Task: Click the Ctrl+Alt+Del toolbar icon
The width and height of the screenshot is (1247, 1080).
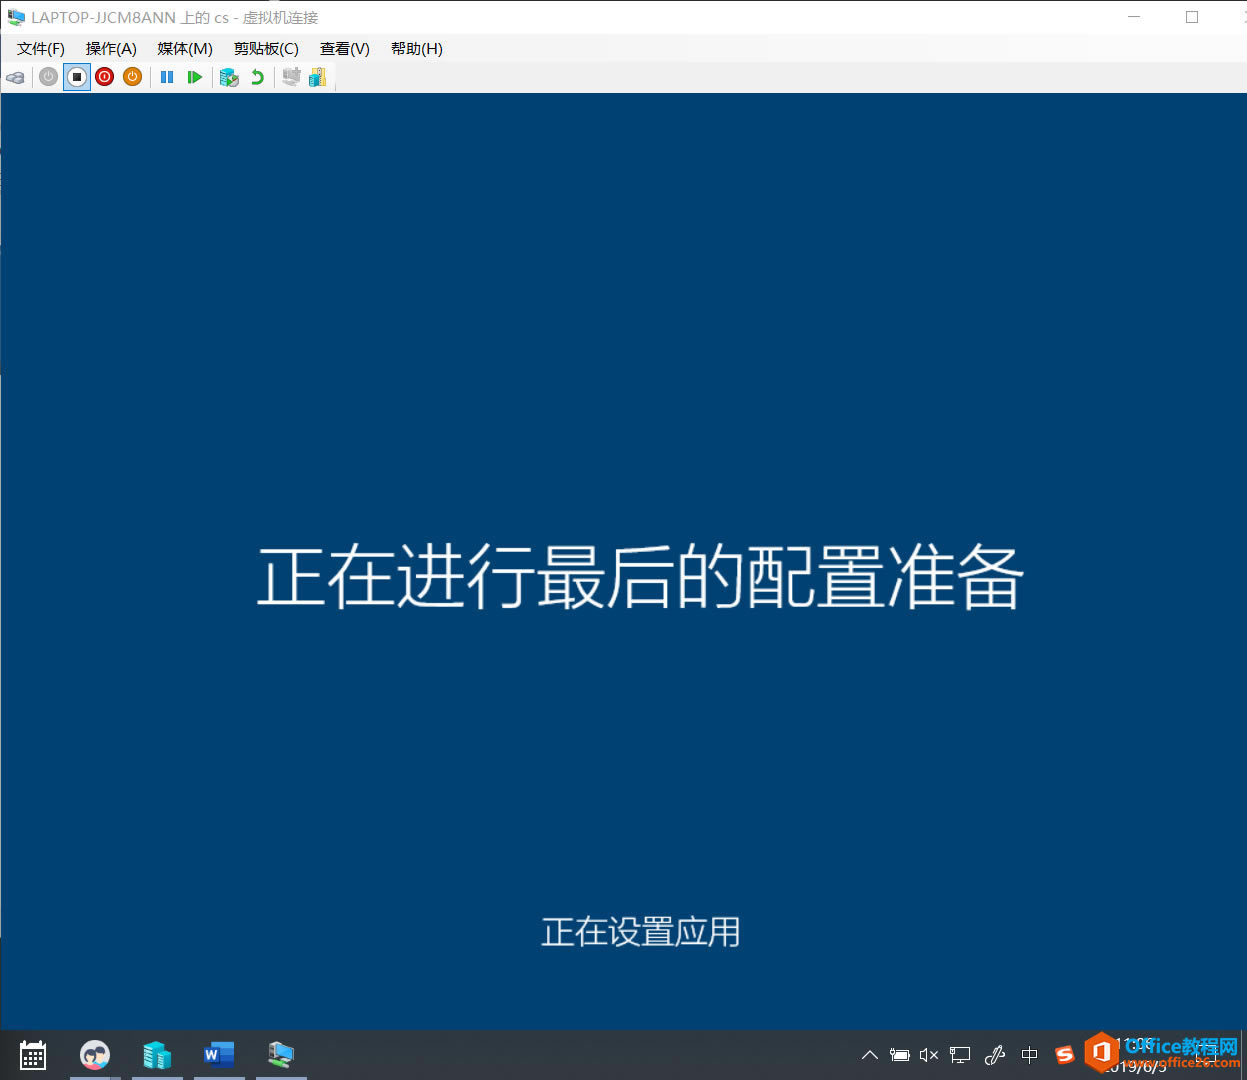Action: (x=15, y=77)
